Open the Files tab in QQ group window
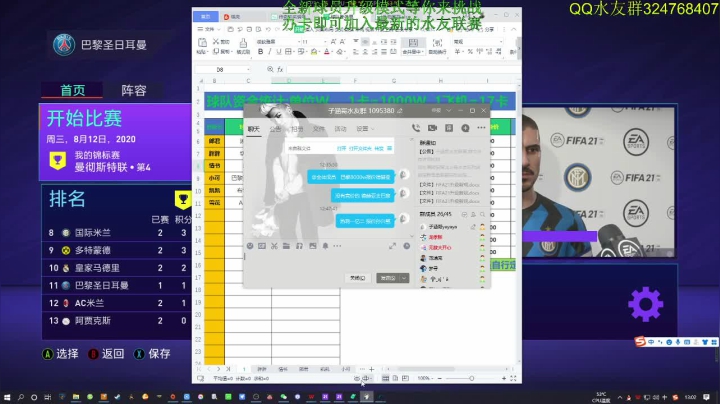The height and width of the screenshot is (404, 720). [319, 129]
